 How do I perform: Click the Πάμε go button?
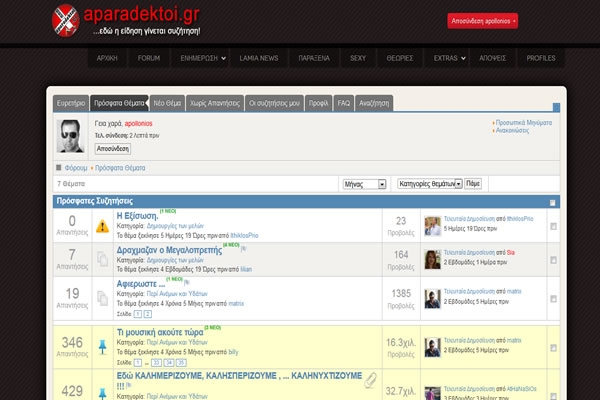point(473,184)
